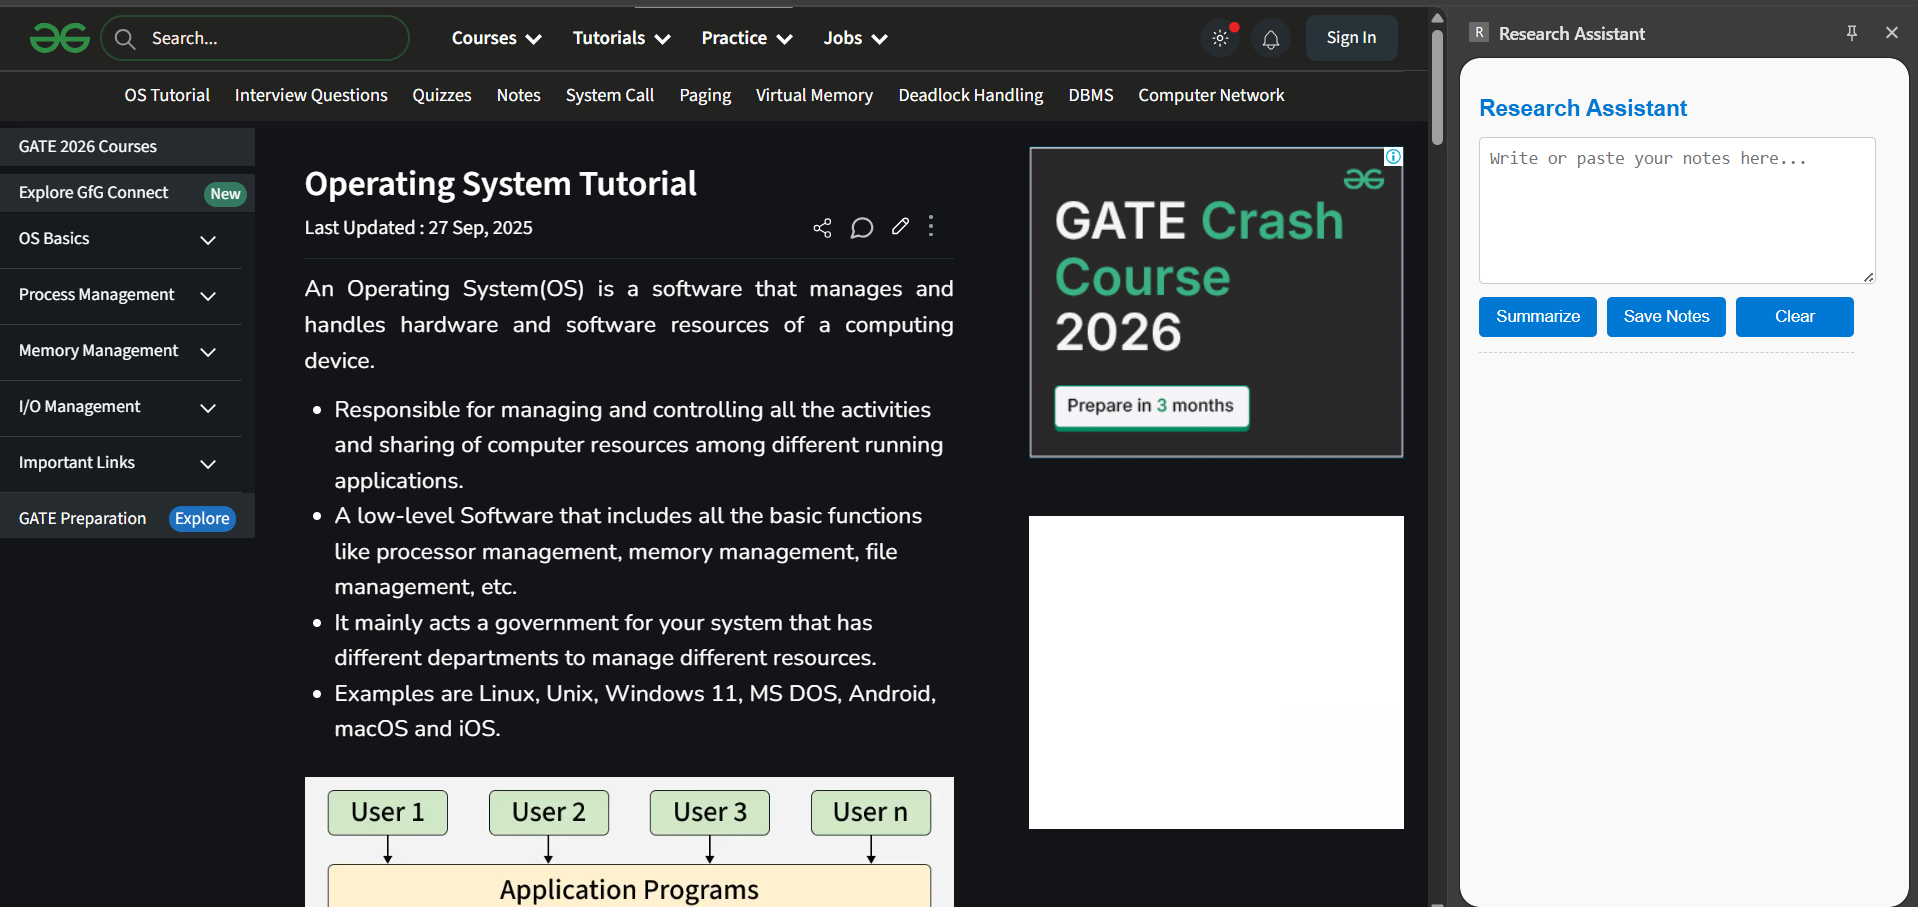Toggle the light/dark theme icon
Image resolution: width=1918 pixels, height=907 pixels.
(x=1220, y=39)
